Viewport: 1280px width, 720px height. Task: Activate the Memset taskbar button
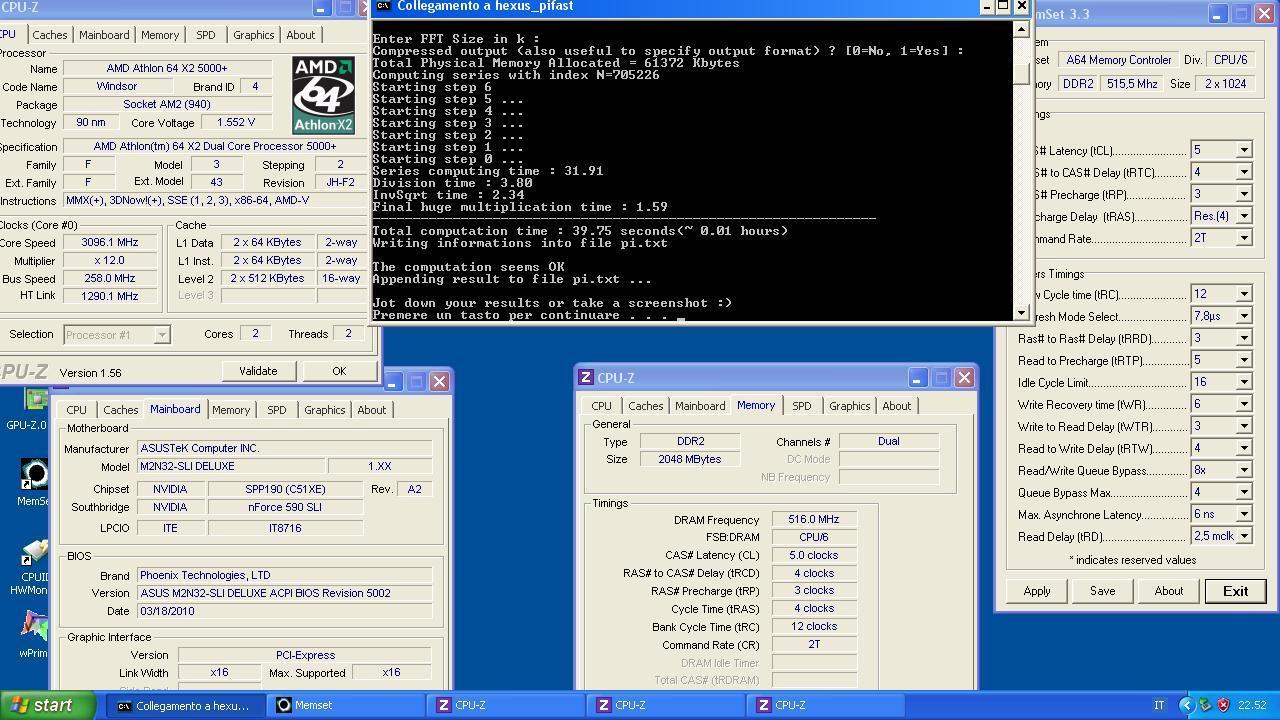coord(346,705)
